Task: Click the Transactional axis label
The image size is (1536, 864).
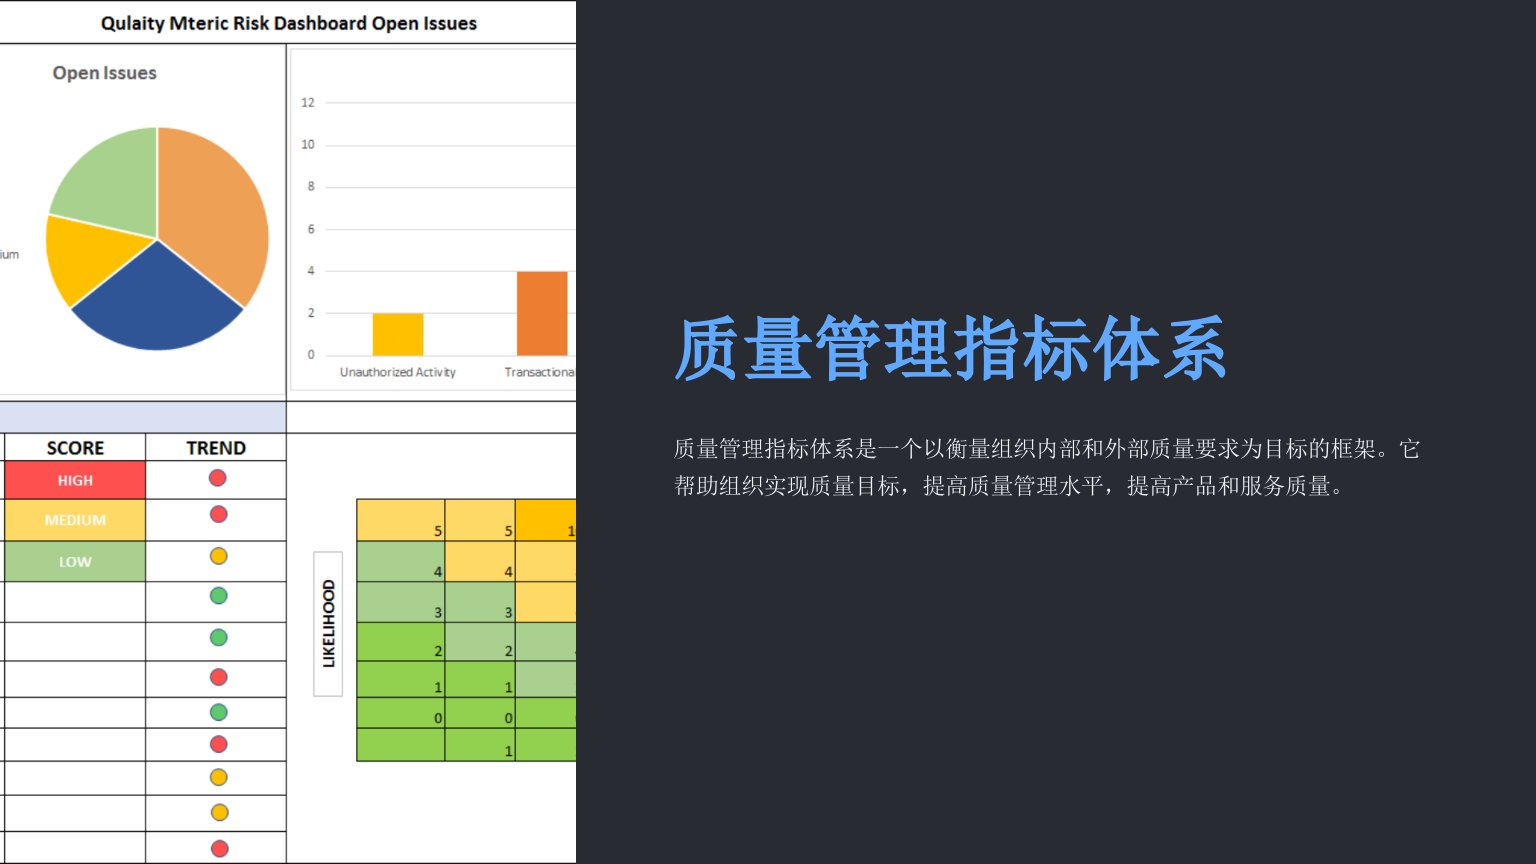Action: 540,372
